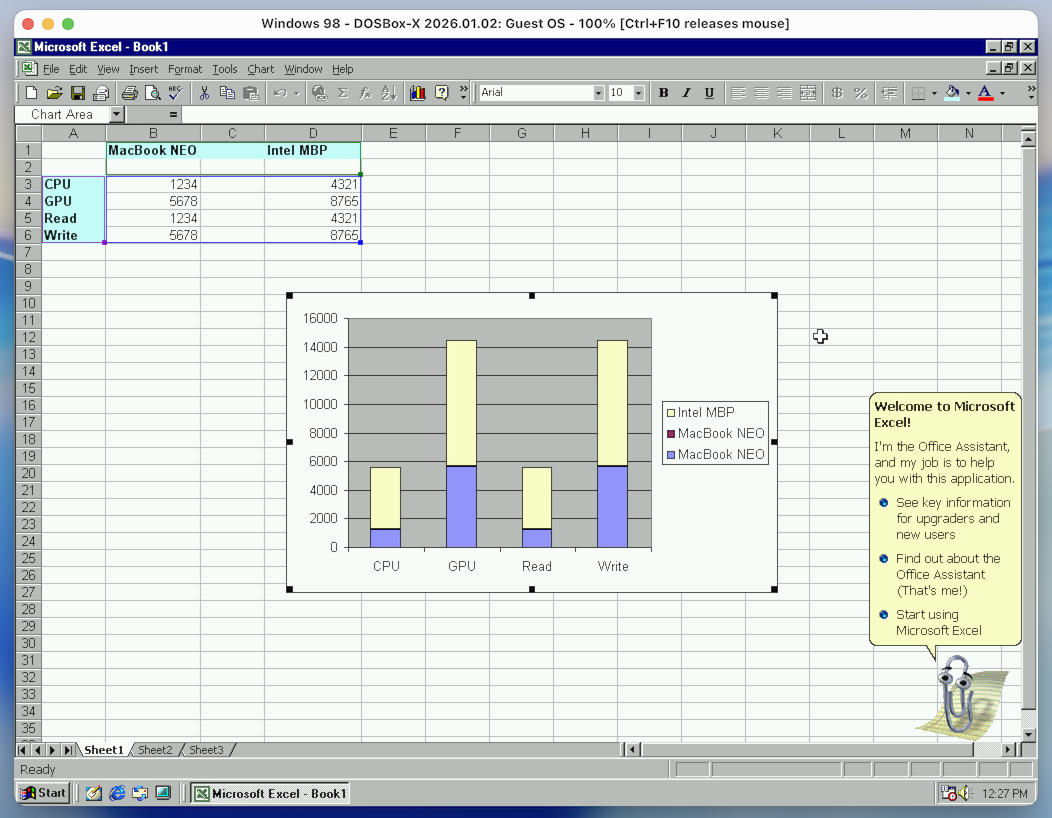Select column header F
This screenshot has height=818, width=1052.
pos(457,133)
